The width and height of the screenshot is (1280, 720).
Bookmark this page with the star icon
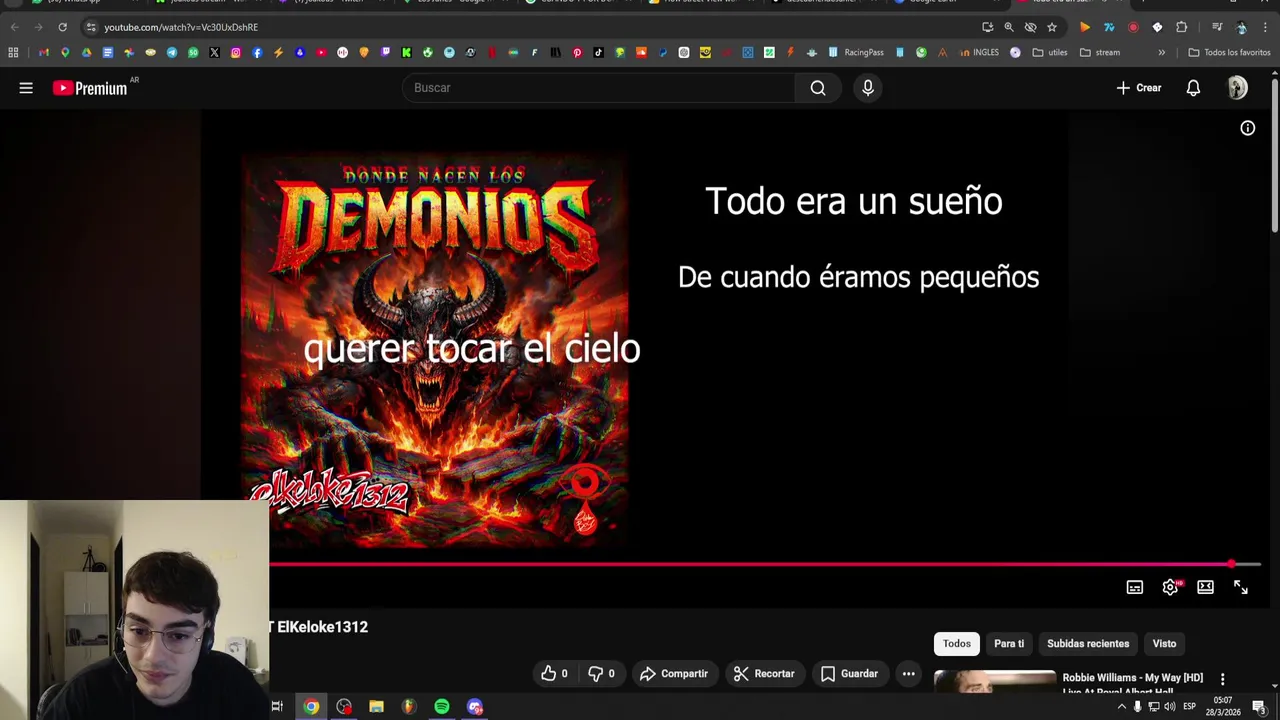coord(1052,27)
